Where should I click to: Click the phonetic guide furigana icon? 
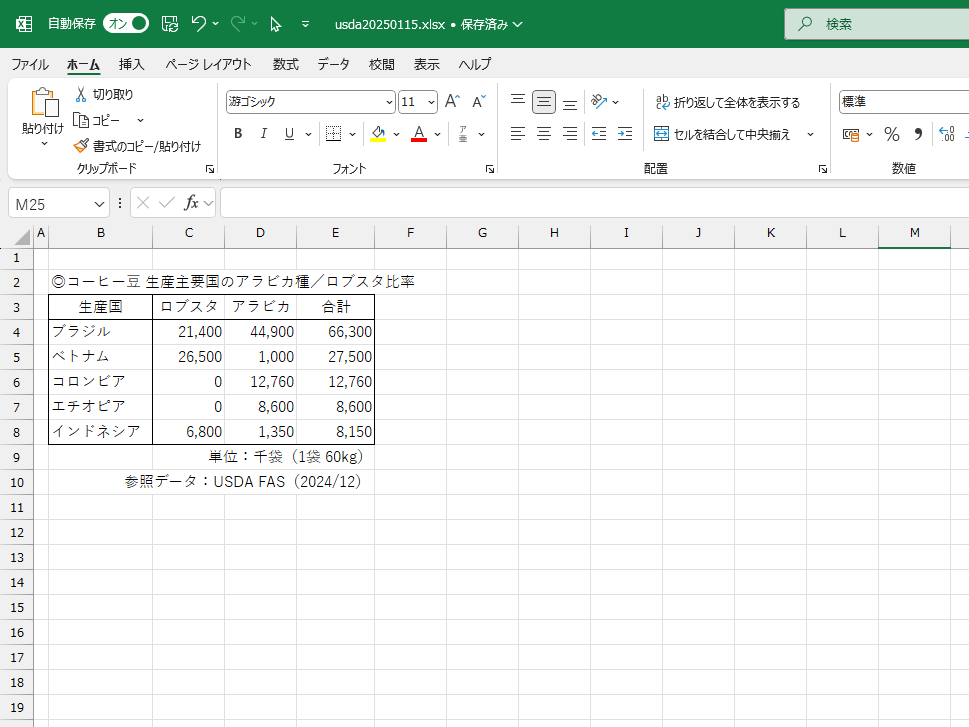(x=463, y=134)
